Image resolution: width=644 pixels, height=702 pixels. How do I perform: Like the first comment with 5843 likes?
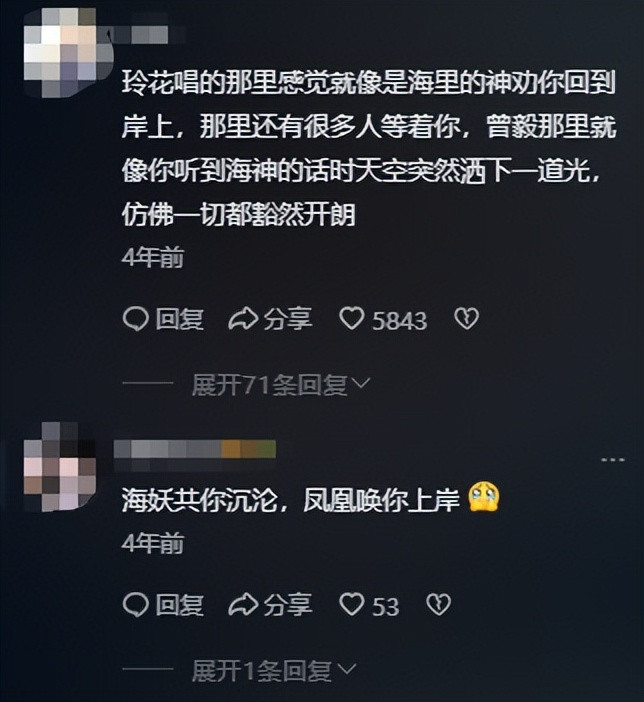pyautogui.click(x=352, y=319)
